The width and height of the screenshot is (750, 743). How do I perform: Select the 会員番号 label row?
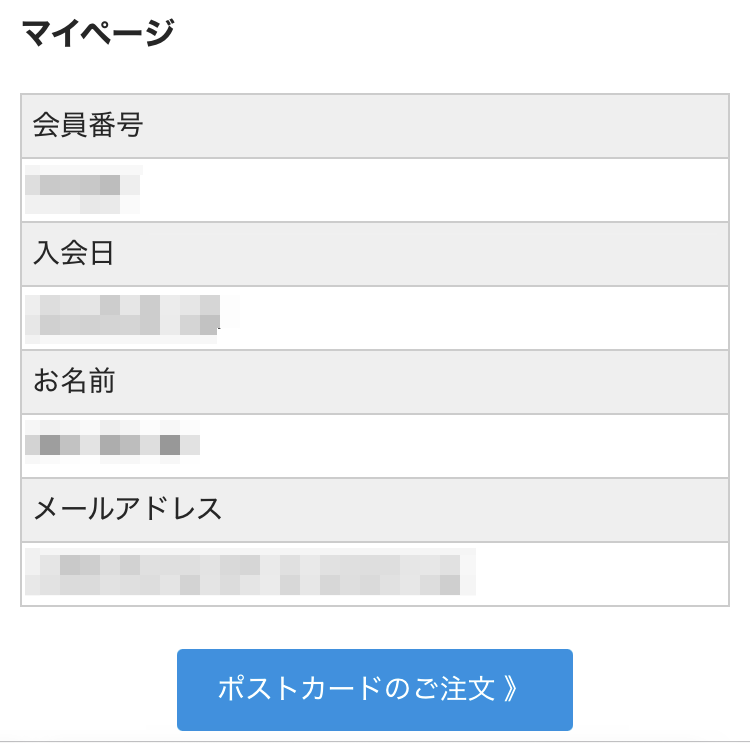point(374,126)
